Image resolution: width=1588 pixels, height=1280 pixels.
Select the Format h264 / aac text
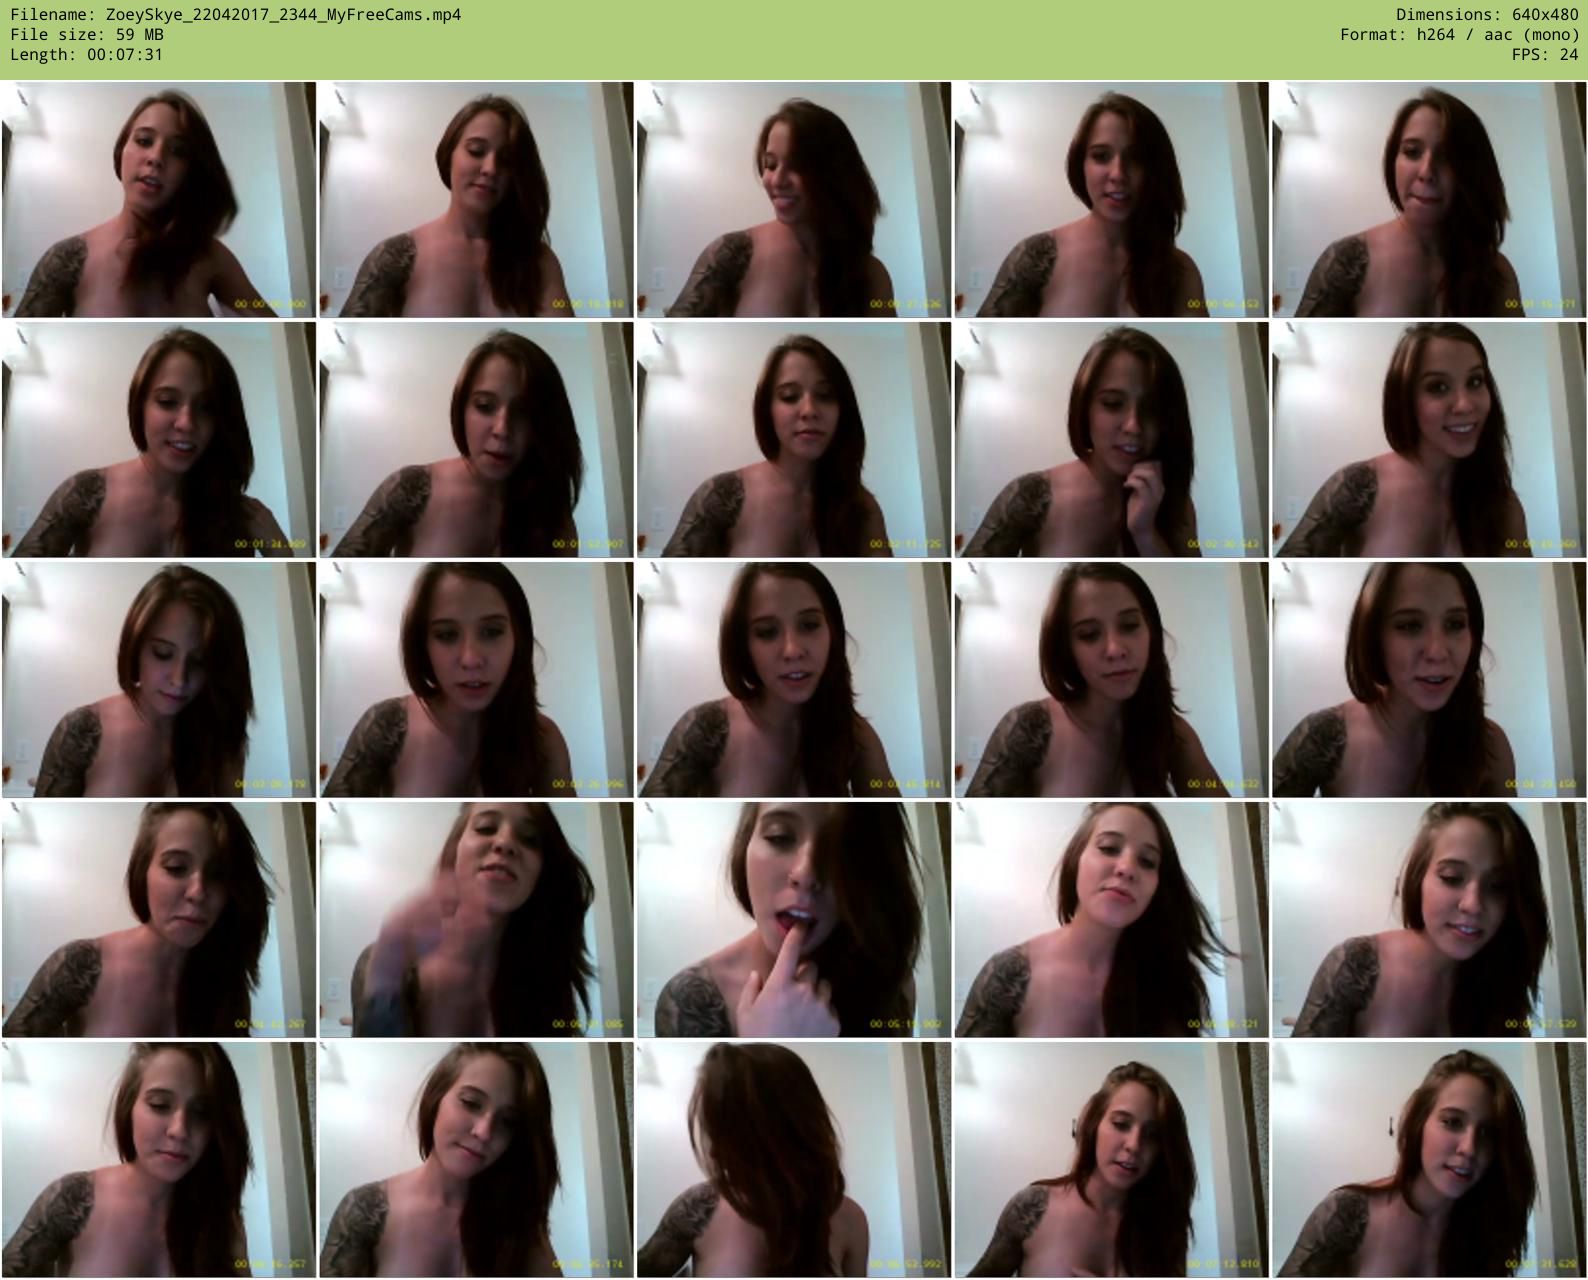coord(1459,35)
